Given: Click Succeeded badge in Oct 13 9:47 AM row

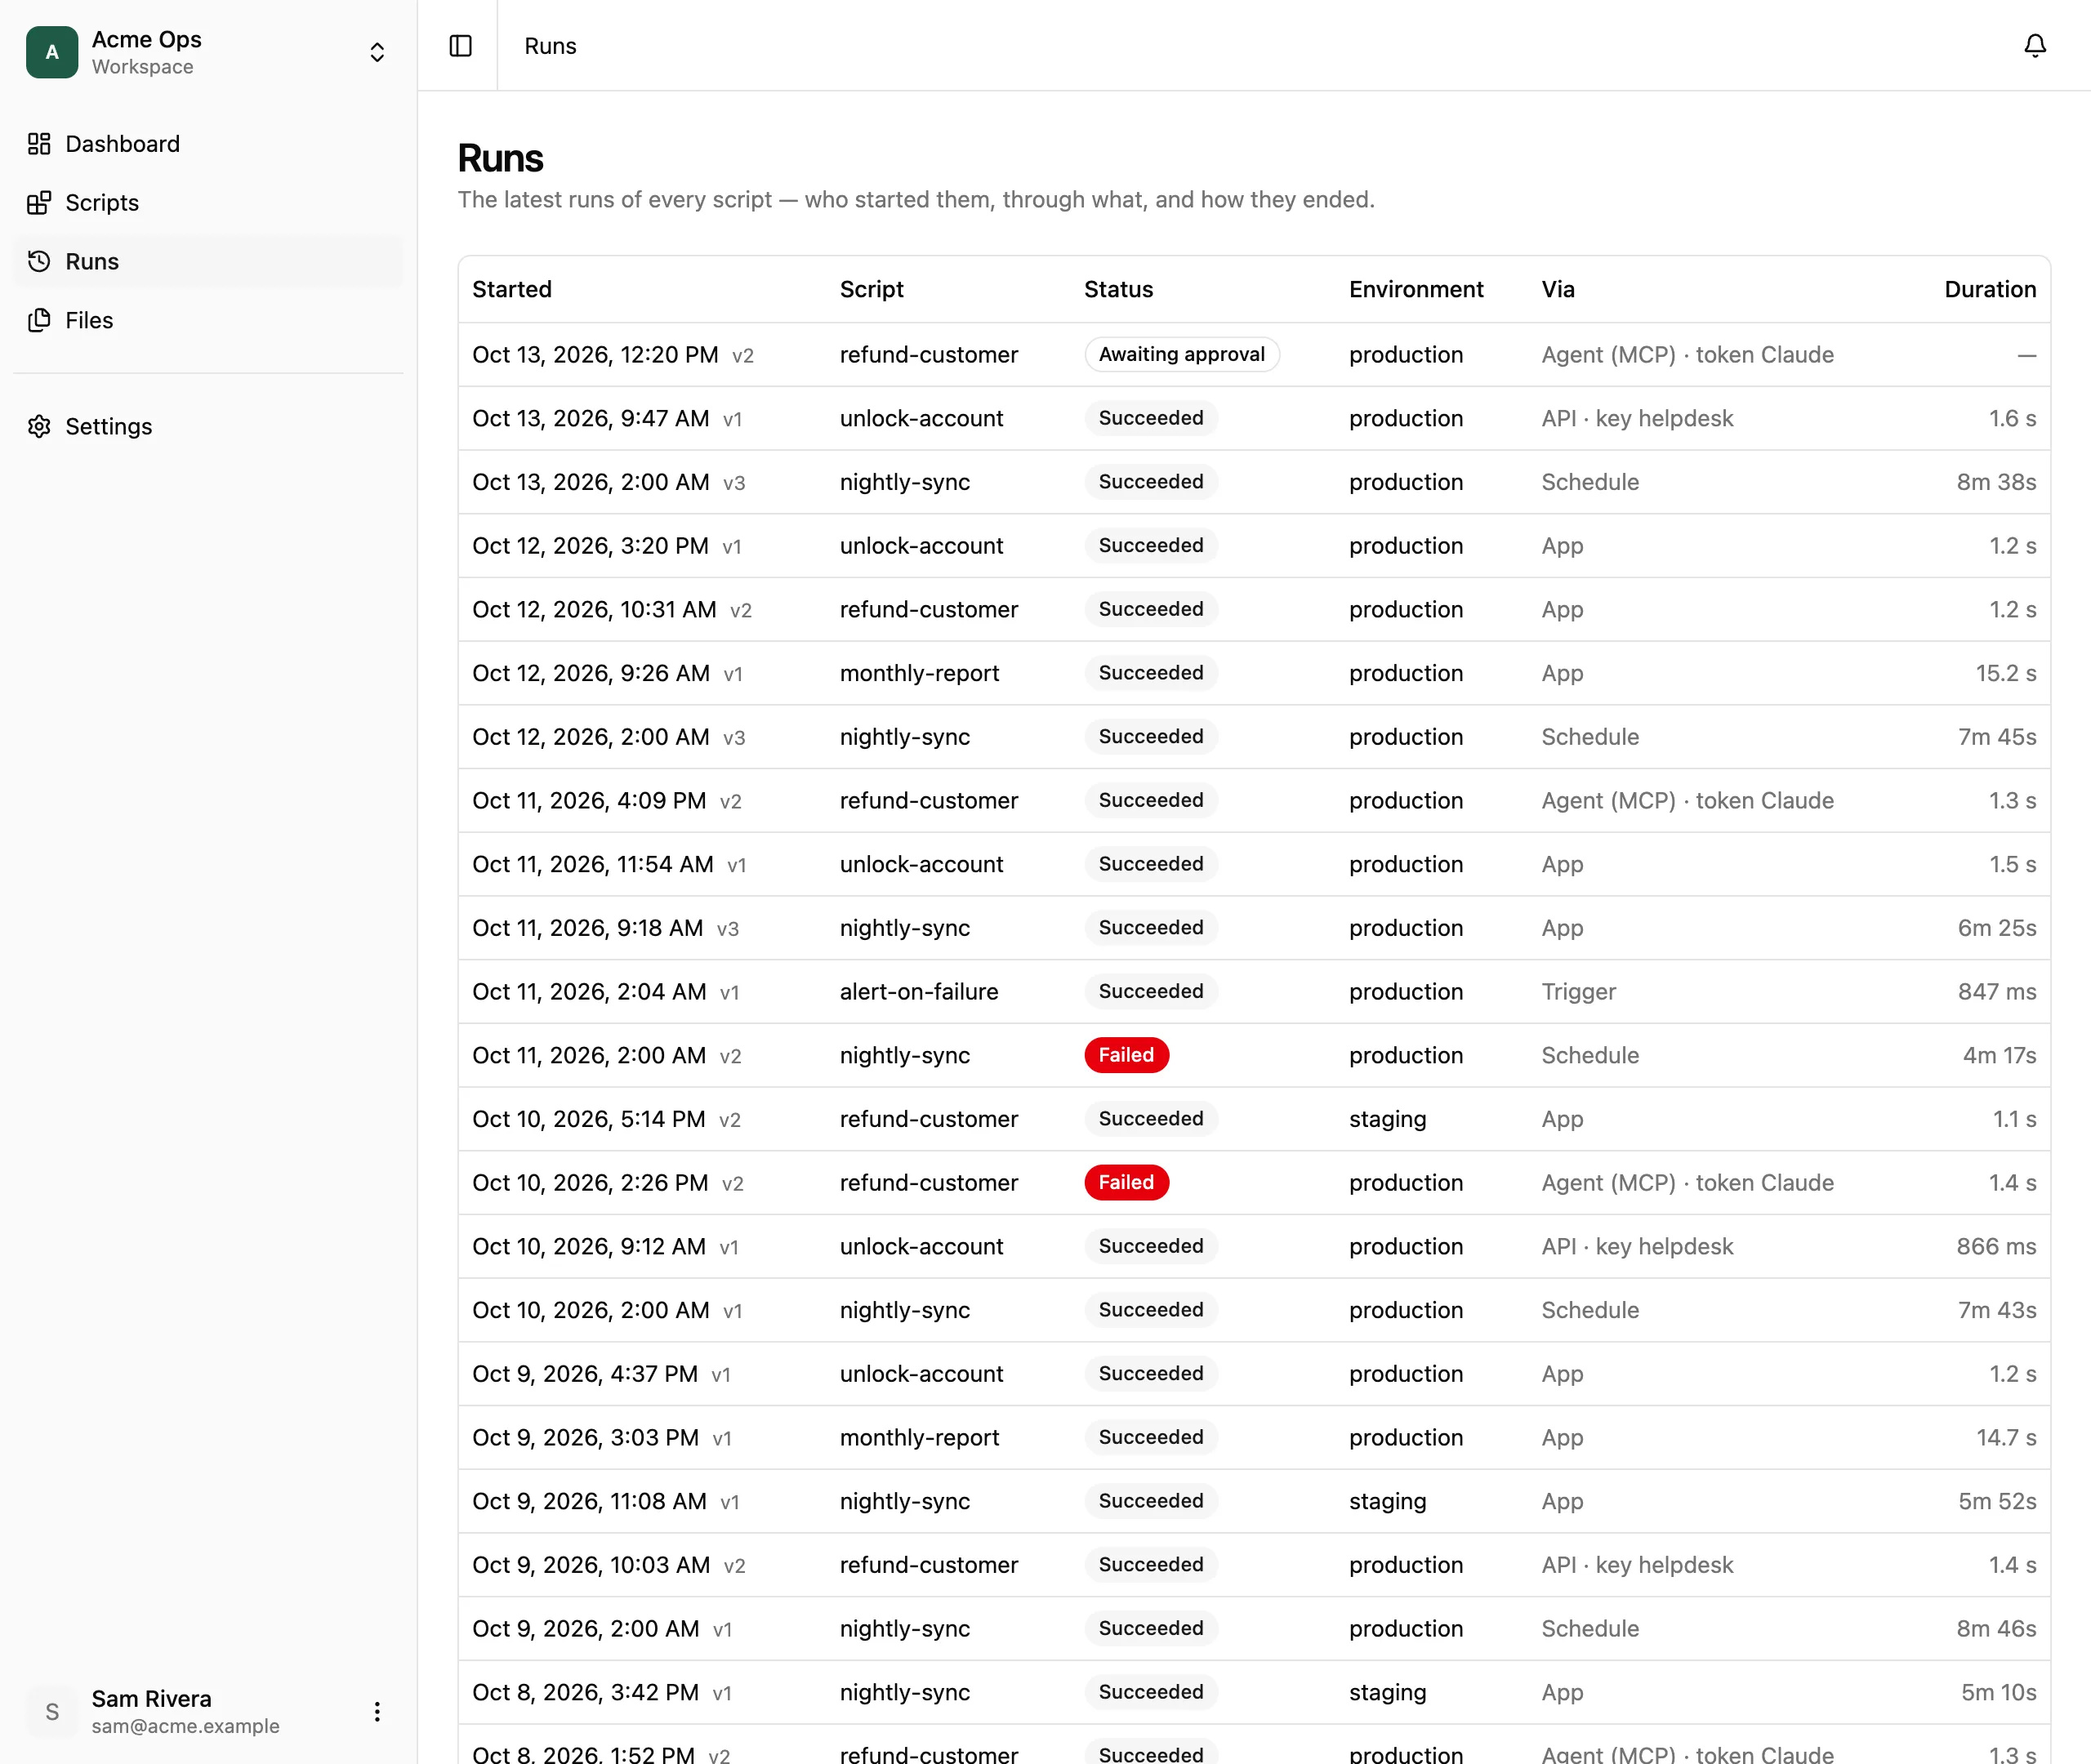Looking at the screenshot, I should (x=1151, y=419).
